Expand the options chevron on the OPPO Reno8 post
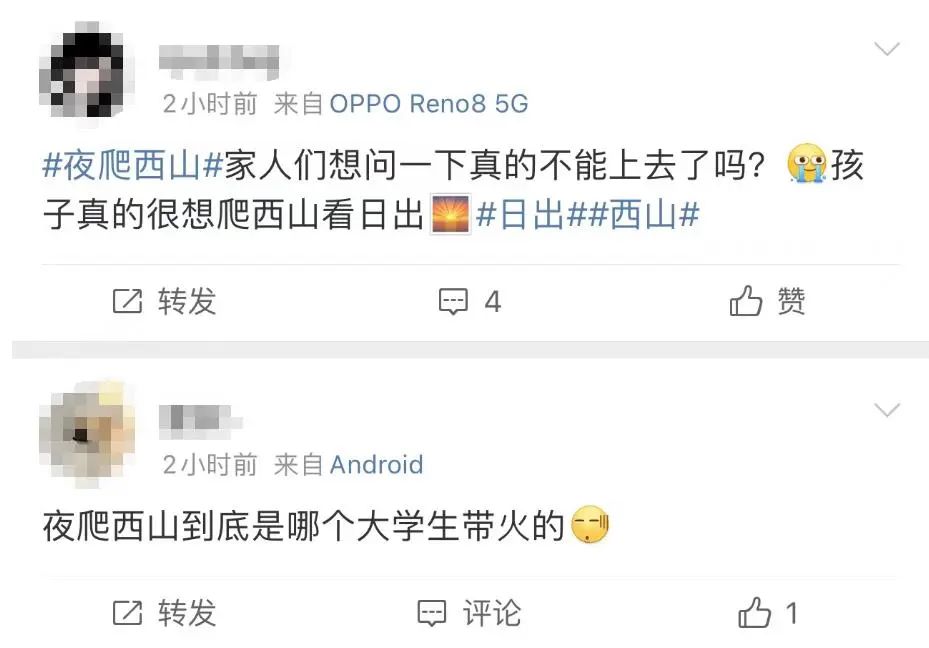929x648 pixels. [x=886, y=49]
